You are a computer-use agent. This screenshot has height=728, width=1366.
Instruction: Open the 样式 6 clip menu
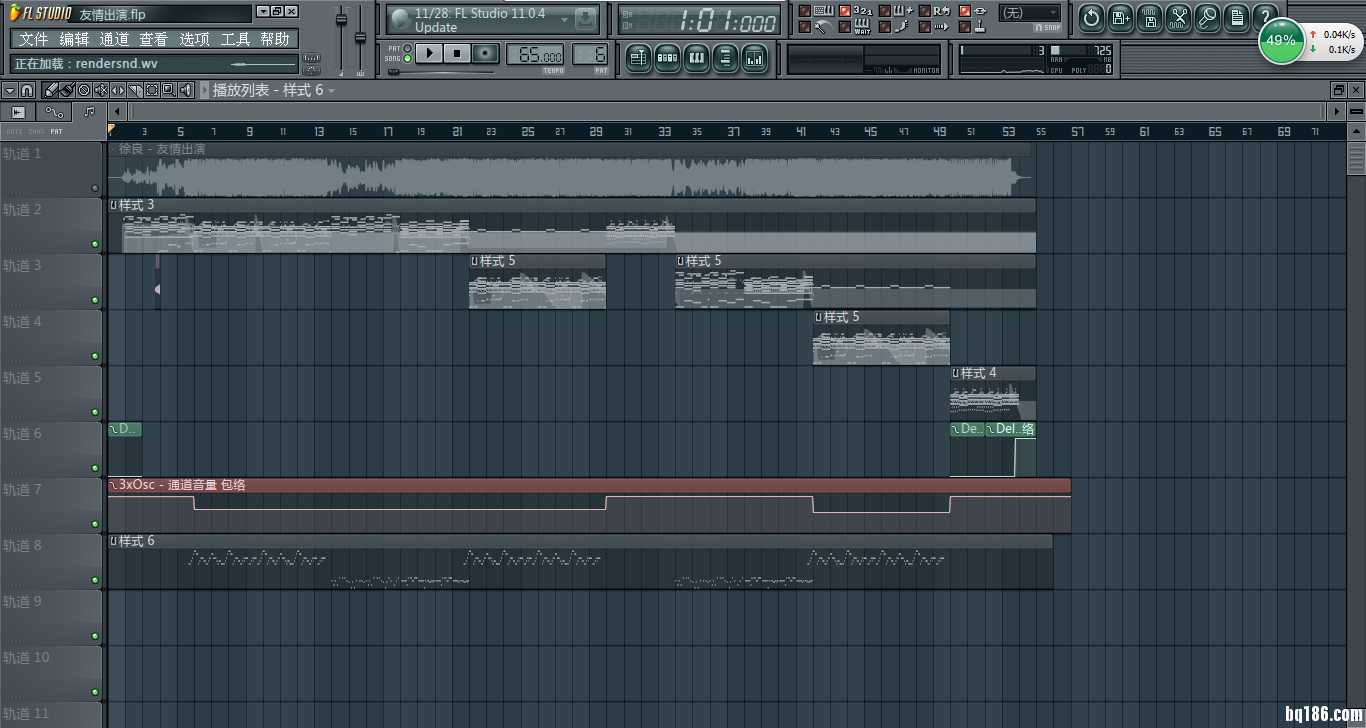click(114, 541)
